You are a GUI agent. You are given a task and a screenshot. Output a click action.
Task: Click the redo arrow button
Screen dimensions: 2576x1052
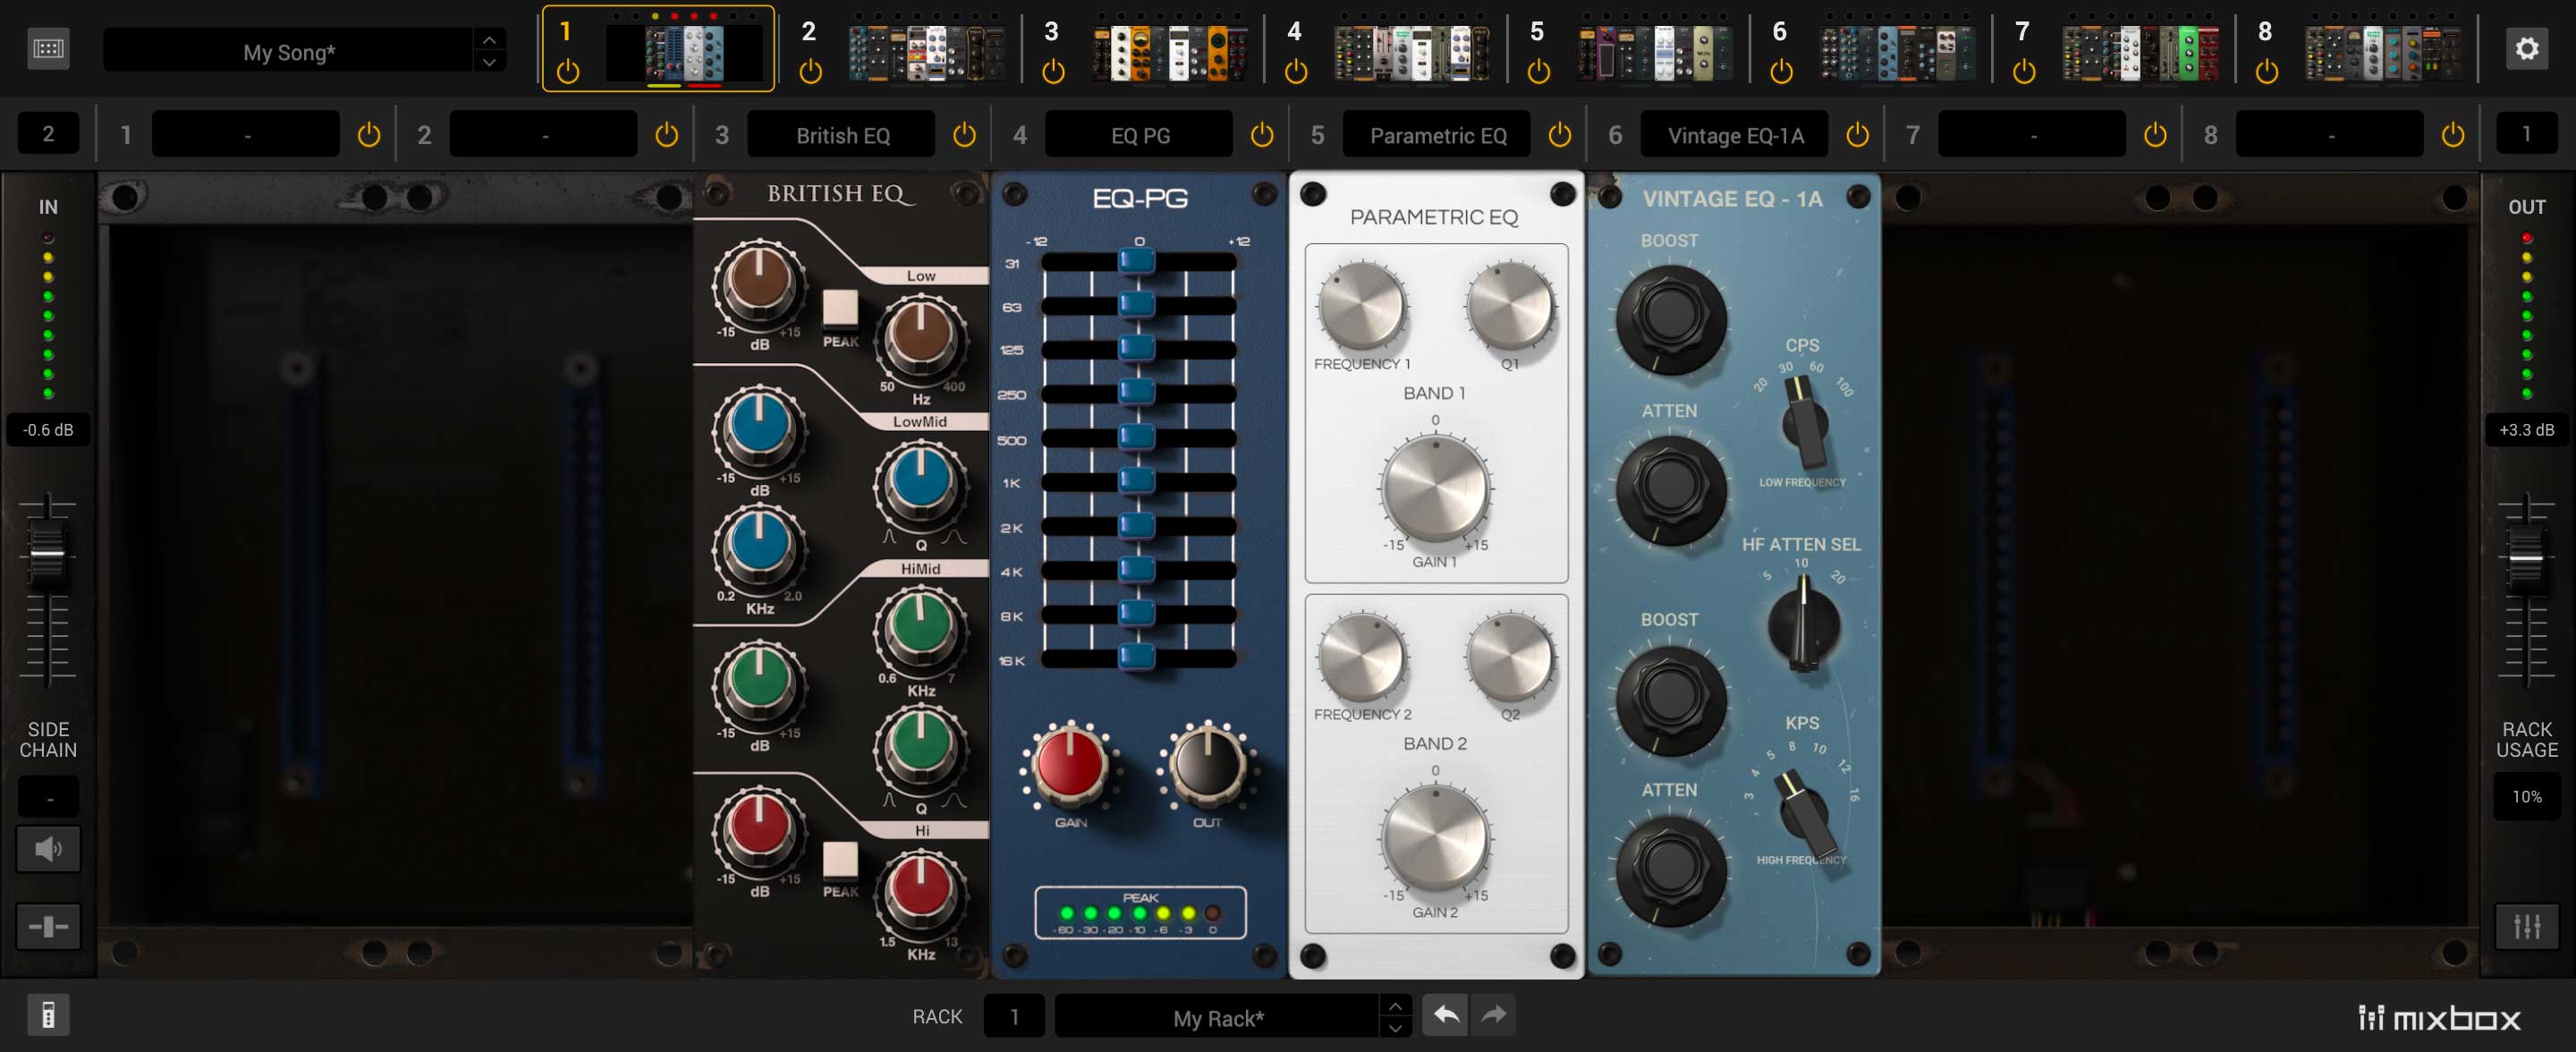tap(1493, 1015)
